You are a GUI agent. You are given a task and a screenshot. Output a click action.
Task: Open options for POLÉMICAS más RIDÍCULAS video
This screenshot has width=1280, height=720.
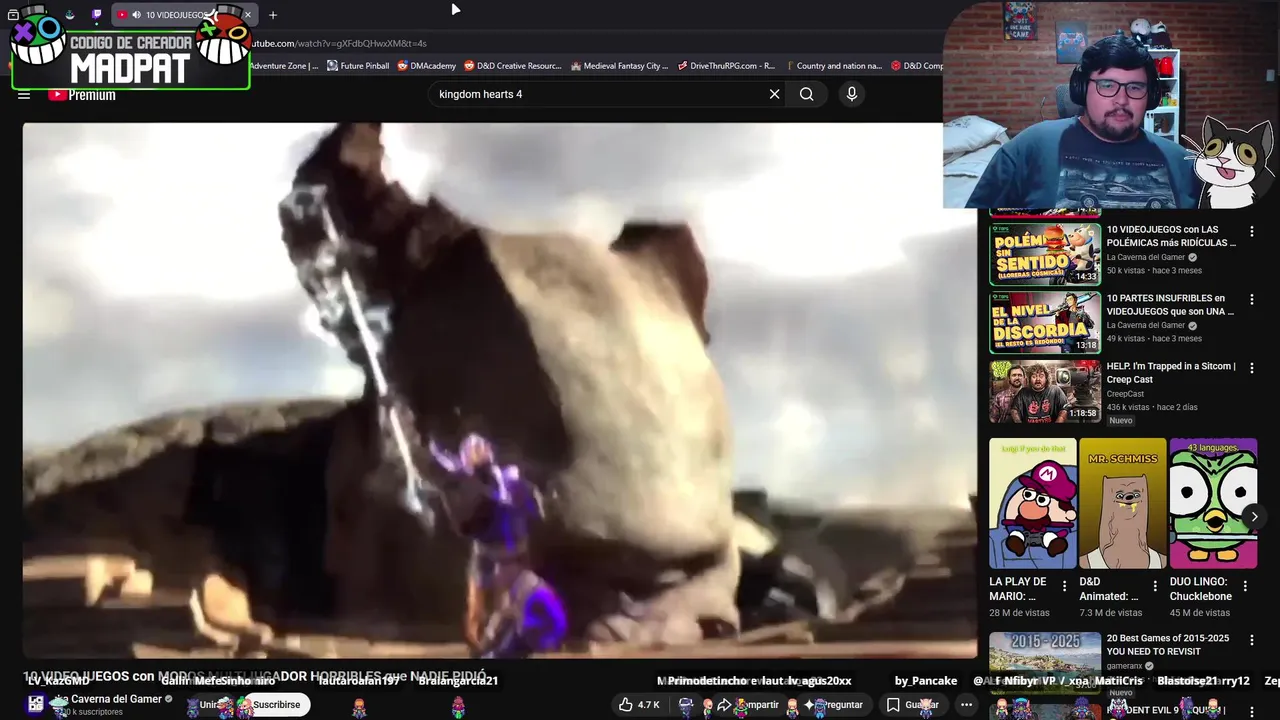(x=1251, y=231)
